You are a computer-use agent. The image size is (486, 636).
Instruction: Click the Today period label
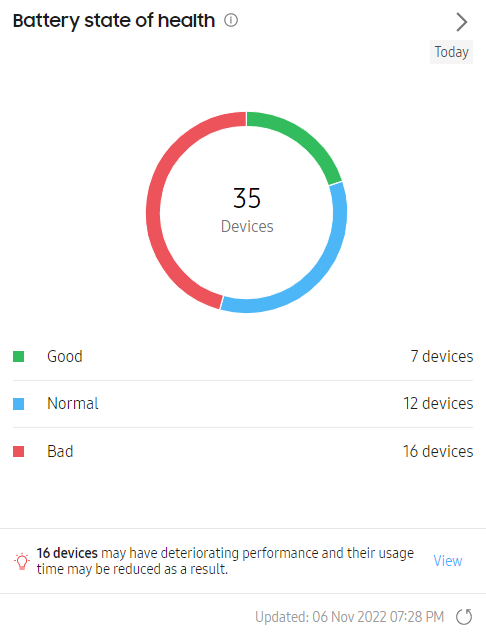tap(452, 52)
